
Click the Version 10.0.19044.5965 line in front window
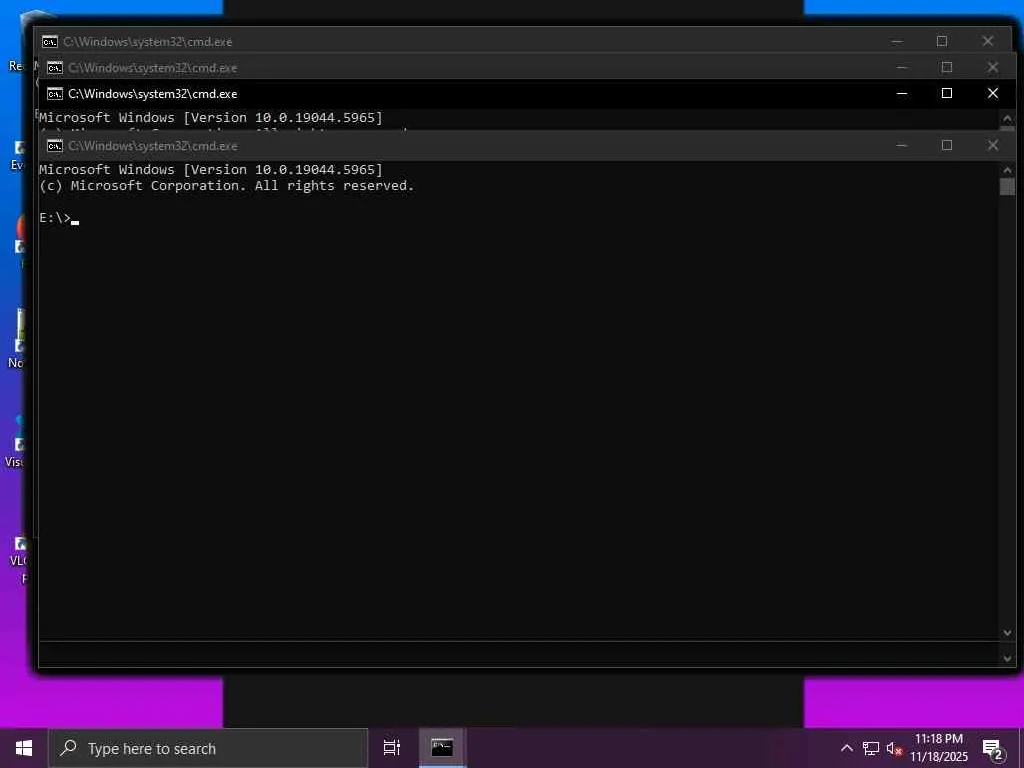pos(211,170)
